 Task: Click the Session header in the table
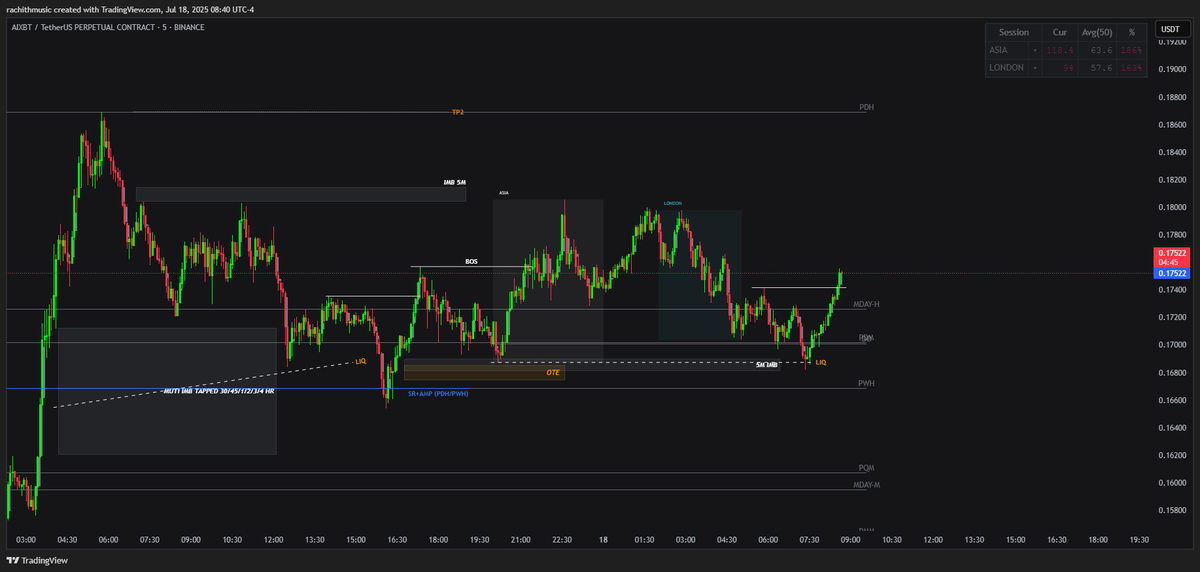[1013, 32]
